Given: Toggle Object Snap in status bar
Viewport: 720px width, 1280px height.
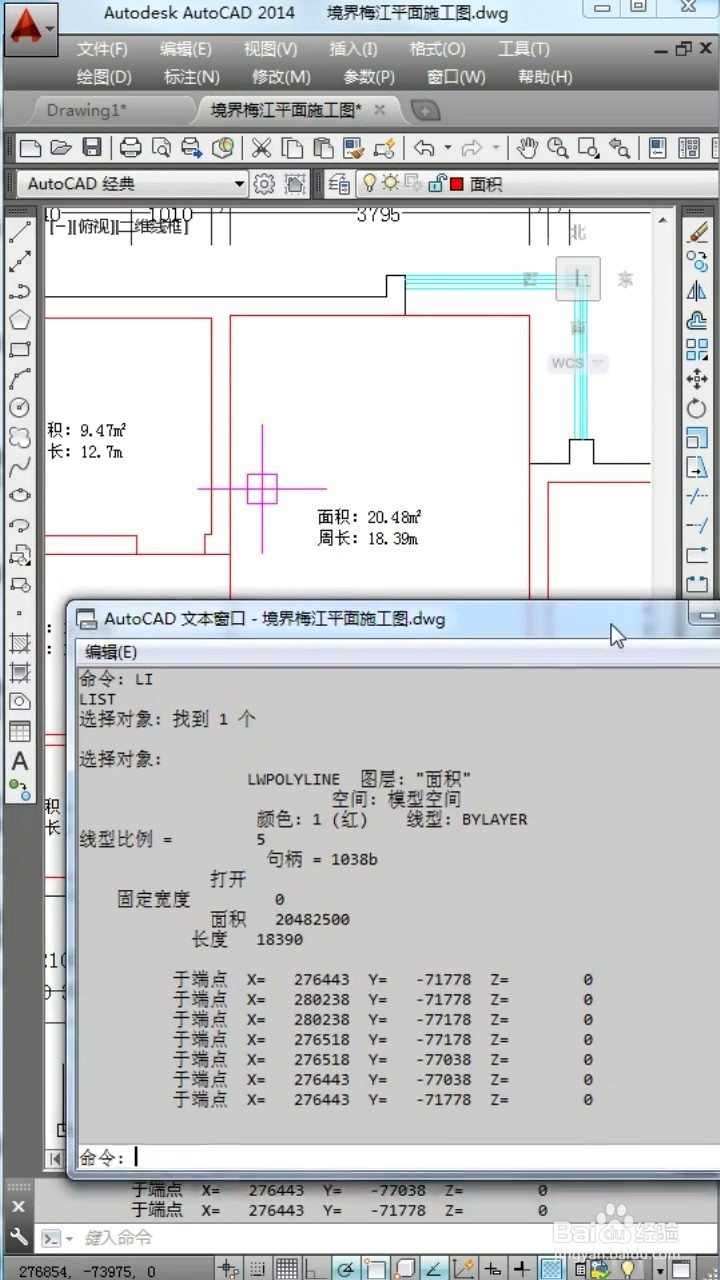Looking at the screenshot, I should point(376,1270).
